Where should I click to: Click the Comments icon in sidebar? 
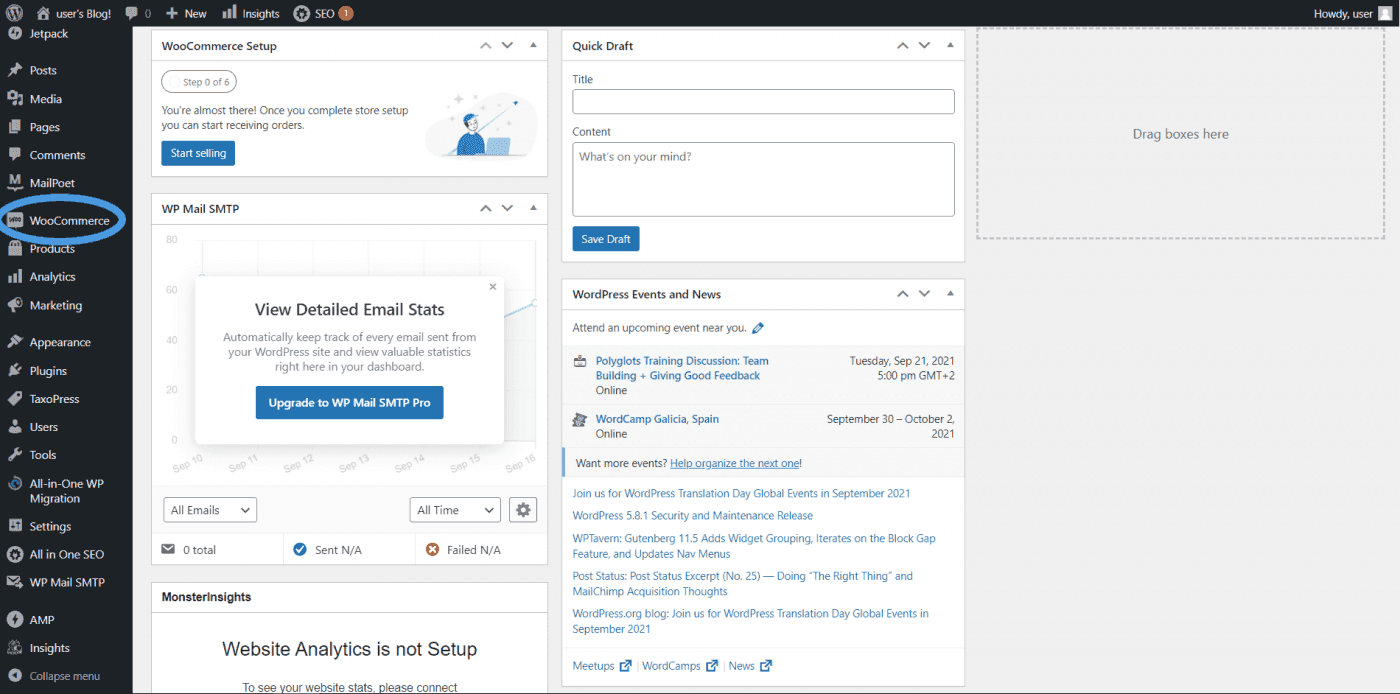14,155
